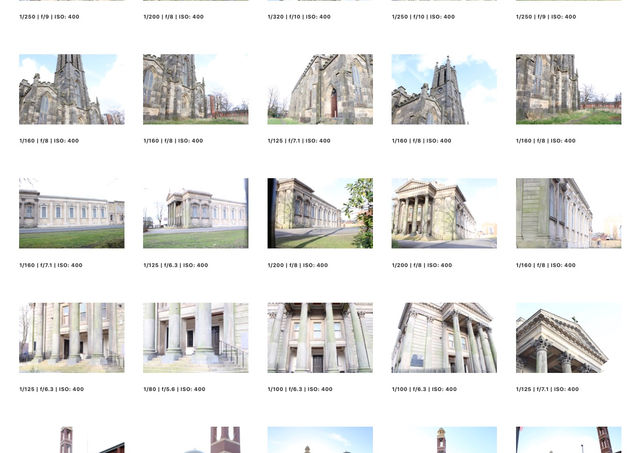This screenshot has width=640, height=453.
Task: Select the caption below the distant portico photo
Action: pos(176,265)
